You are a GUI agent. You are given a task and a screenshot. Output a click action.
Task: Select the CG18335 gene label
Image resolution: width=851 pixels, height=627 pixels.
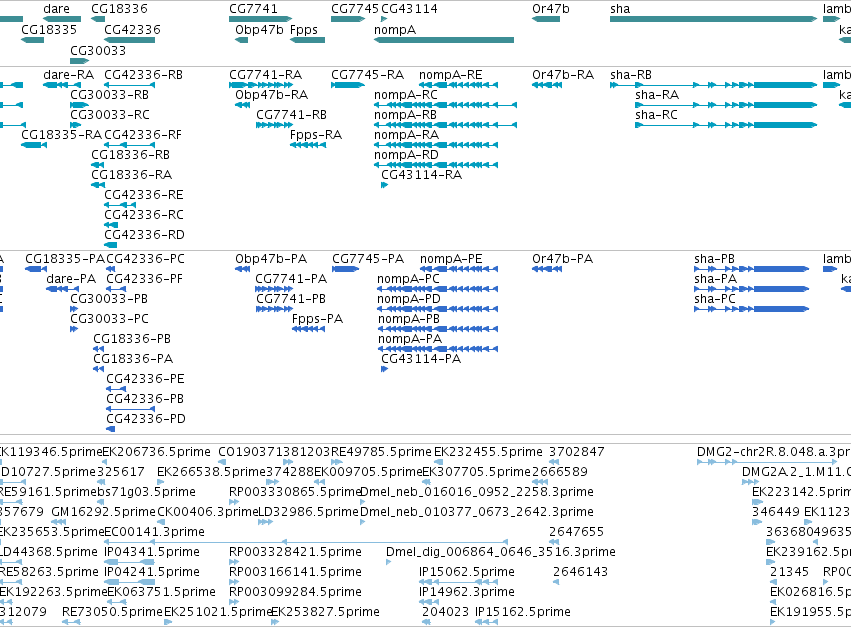click(x=49, y=29)
